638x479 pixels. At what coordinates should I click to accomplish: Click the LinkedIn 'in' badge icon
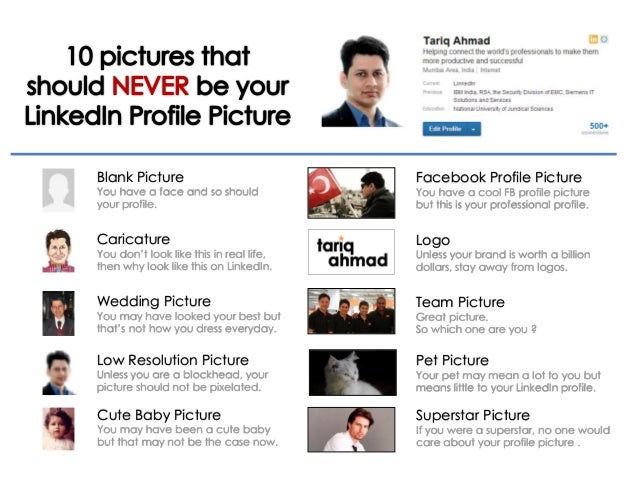[x=593, y=39]
